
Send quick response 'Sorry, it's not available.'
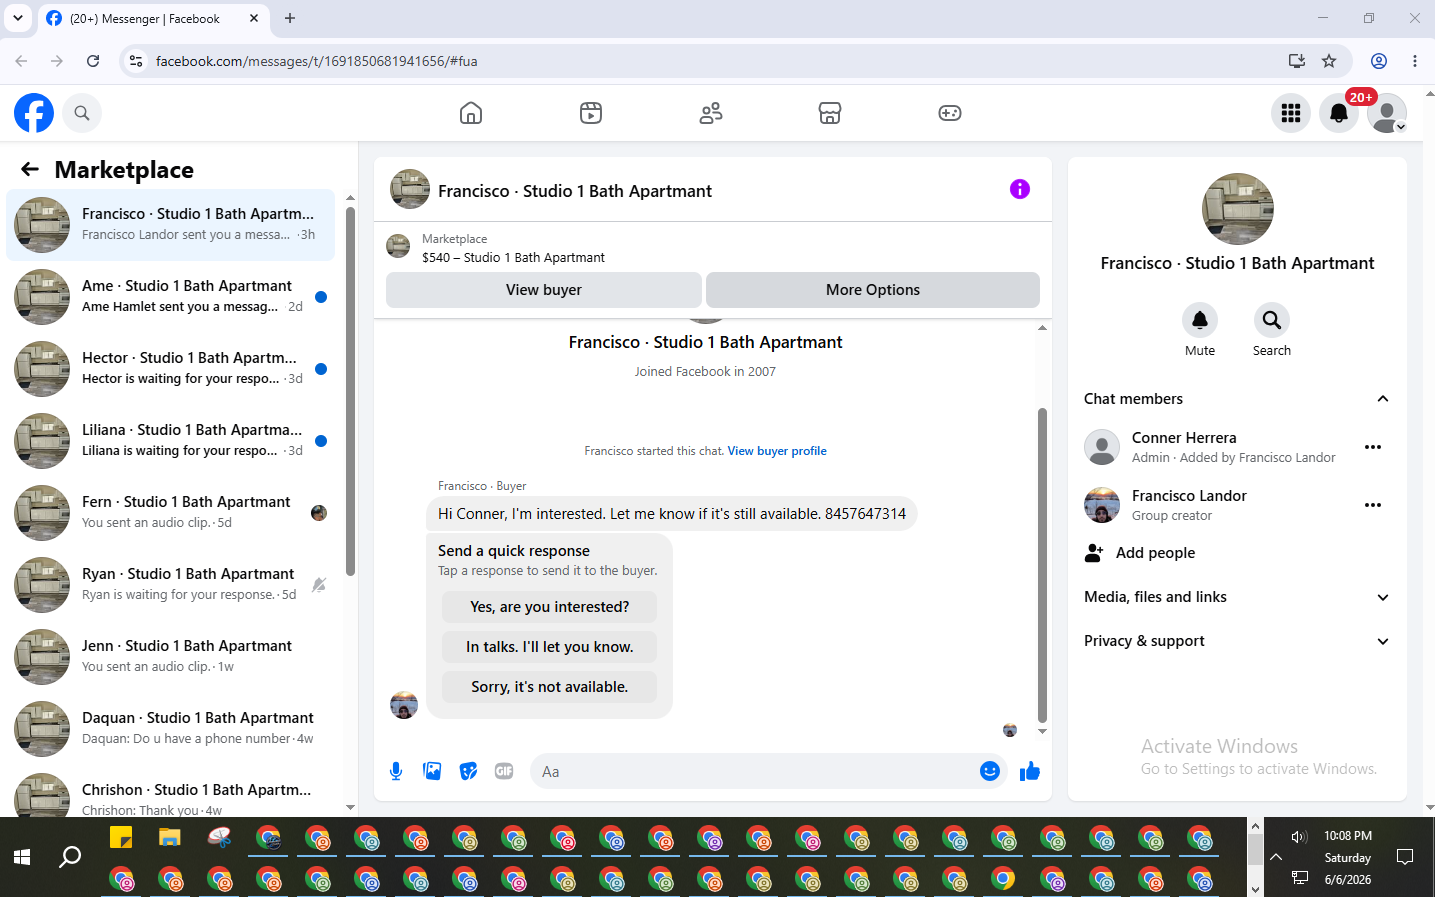550,687
